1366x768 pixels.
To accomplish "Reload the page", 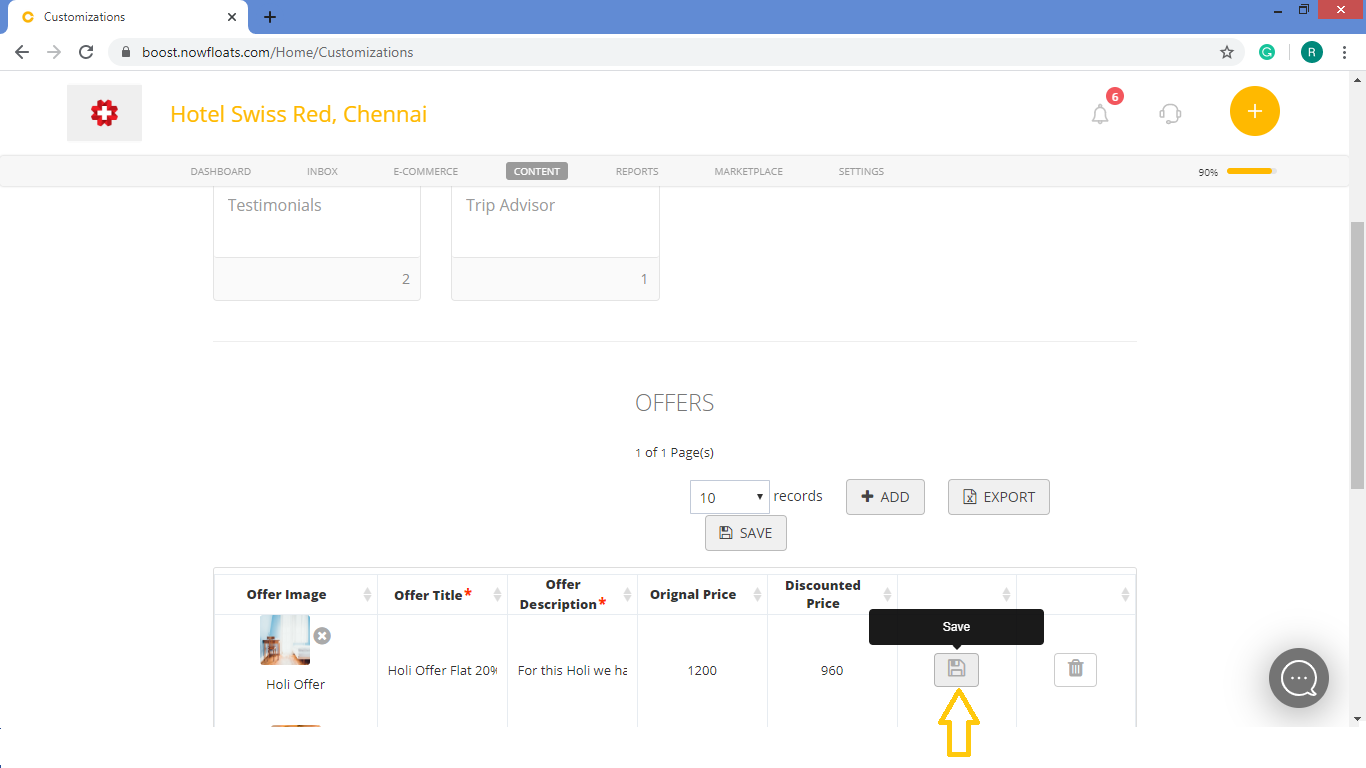I will (86, 52).
